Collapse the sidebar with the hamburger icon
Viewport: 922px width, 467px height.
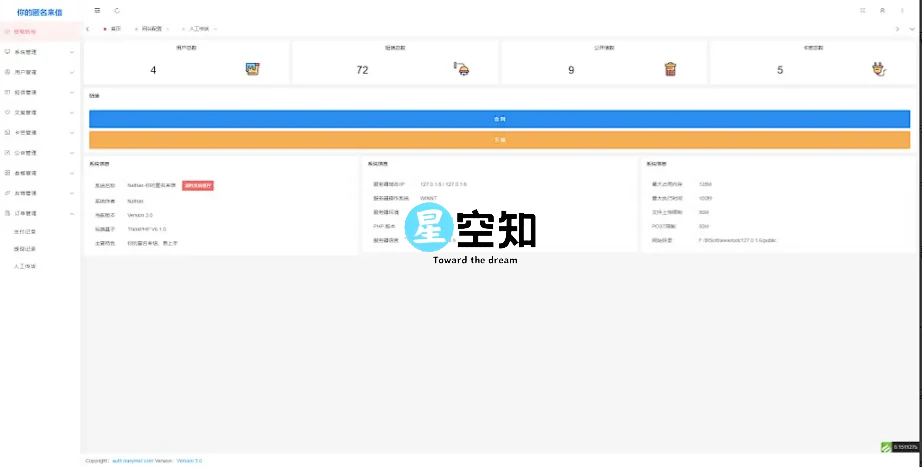[x=97, y=11]
